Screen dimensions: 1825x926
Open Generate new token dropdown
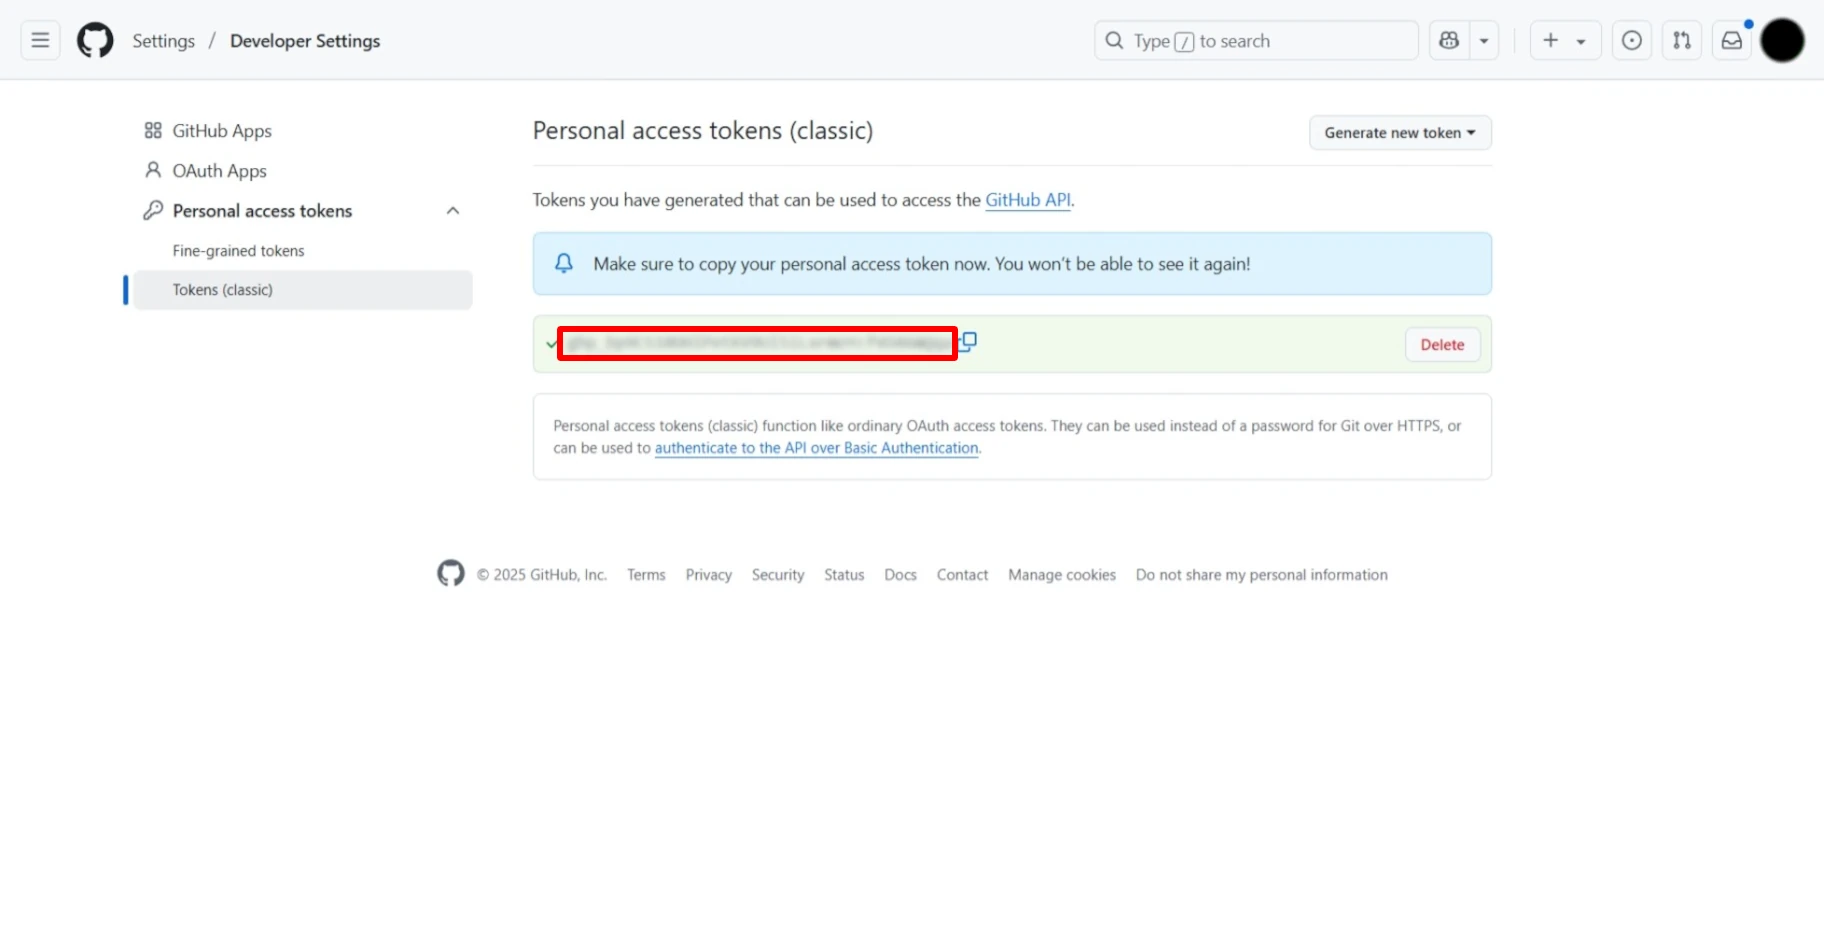(x=1399, y=133)
